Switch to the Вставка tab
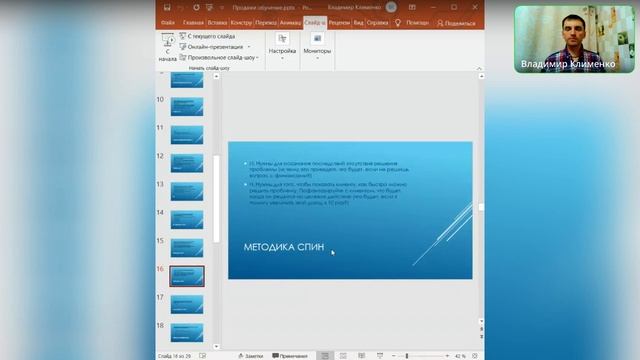 click(217, 23)
